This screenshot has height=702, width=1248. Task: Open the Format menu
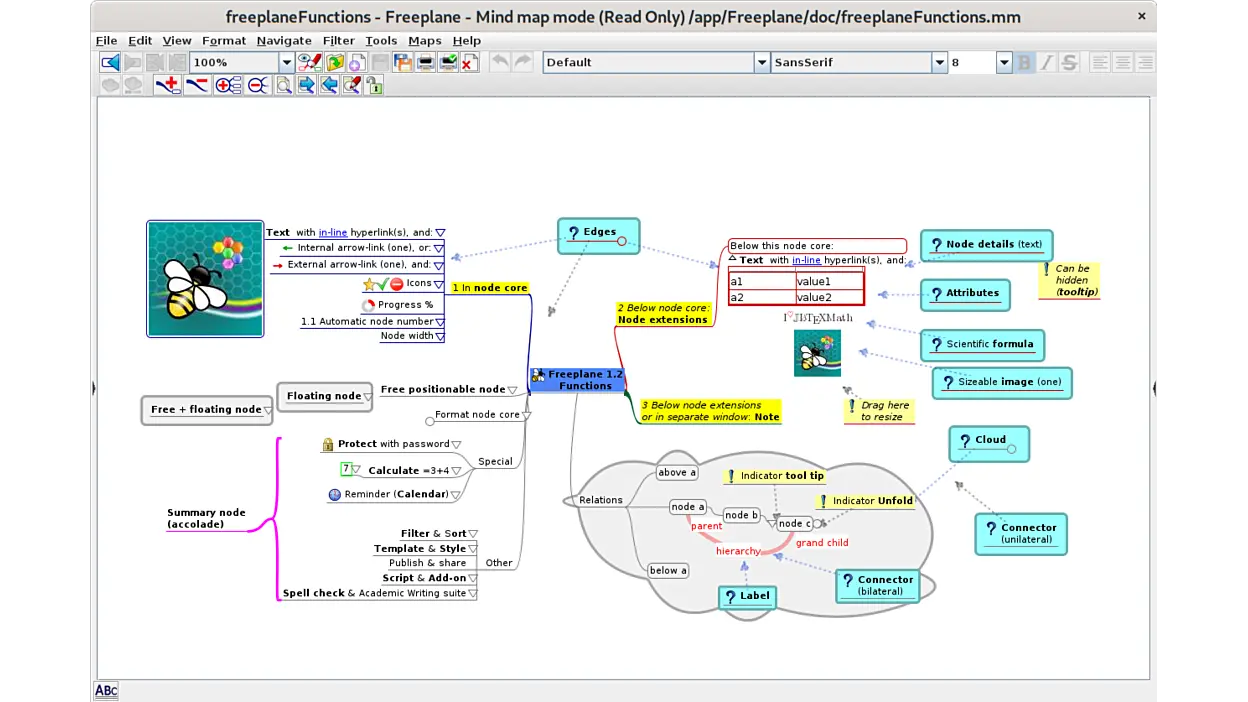(224, 40)
